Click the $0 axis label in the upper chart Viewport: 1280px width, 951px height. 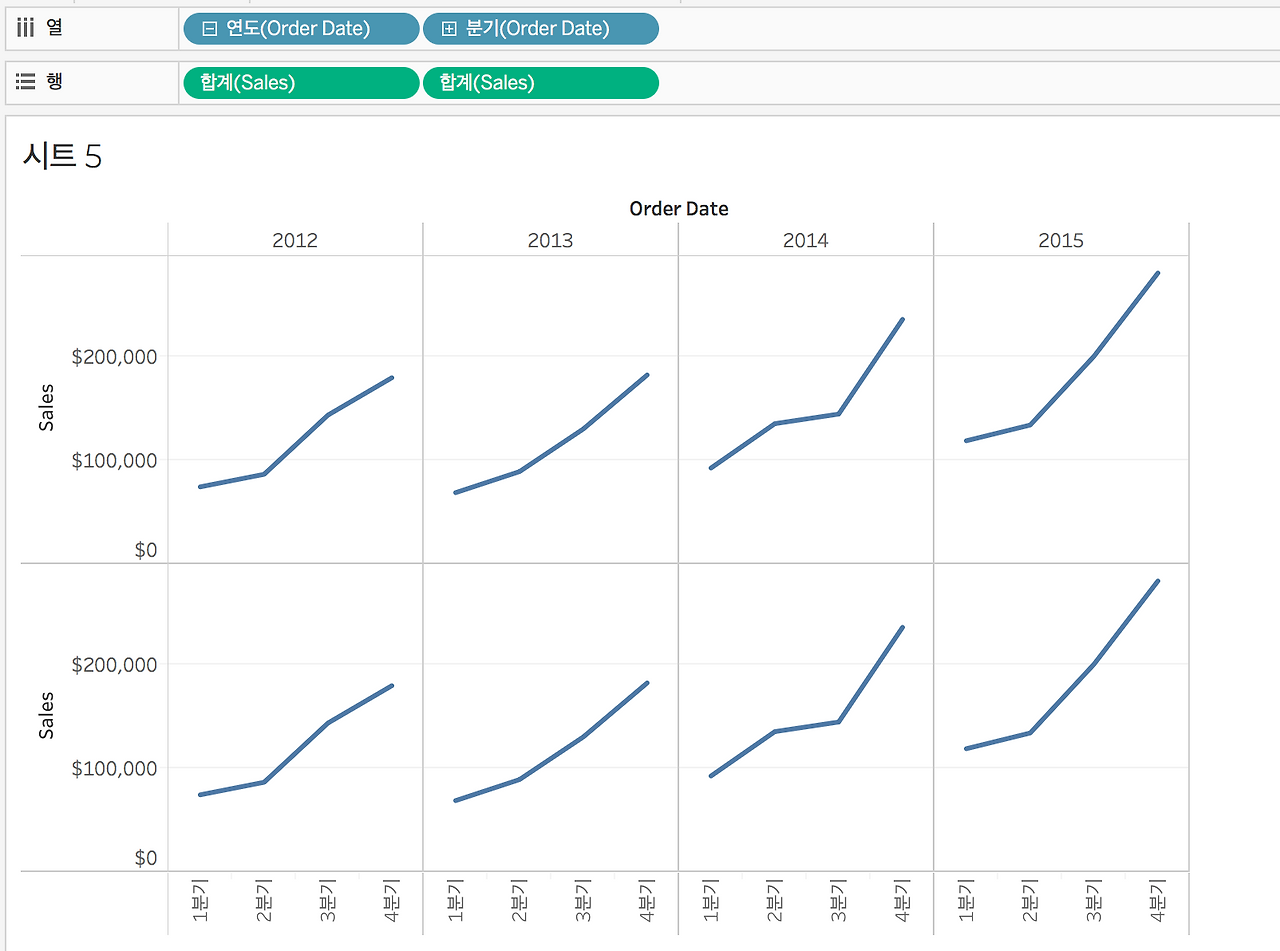(145, 550)
